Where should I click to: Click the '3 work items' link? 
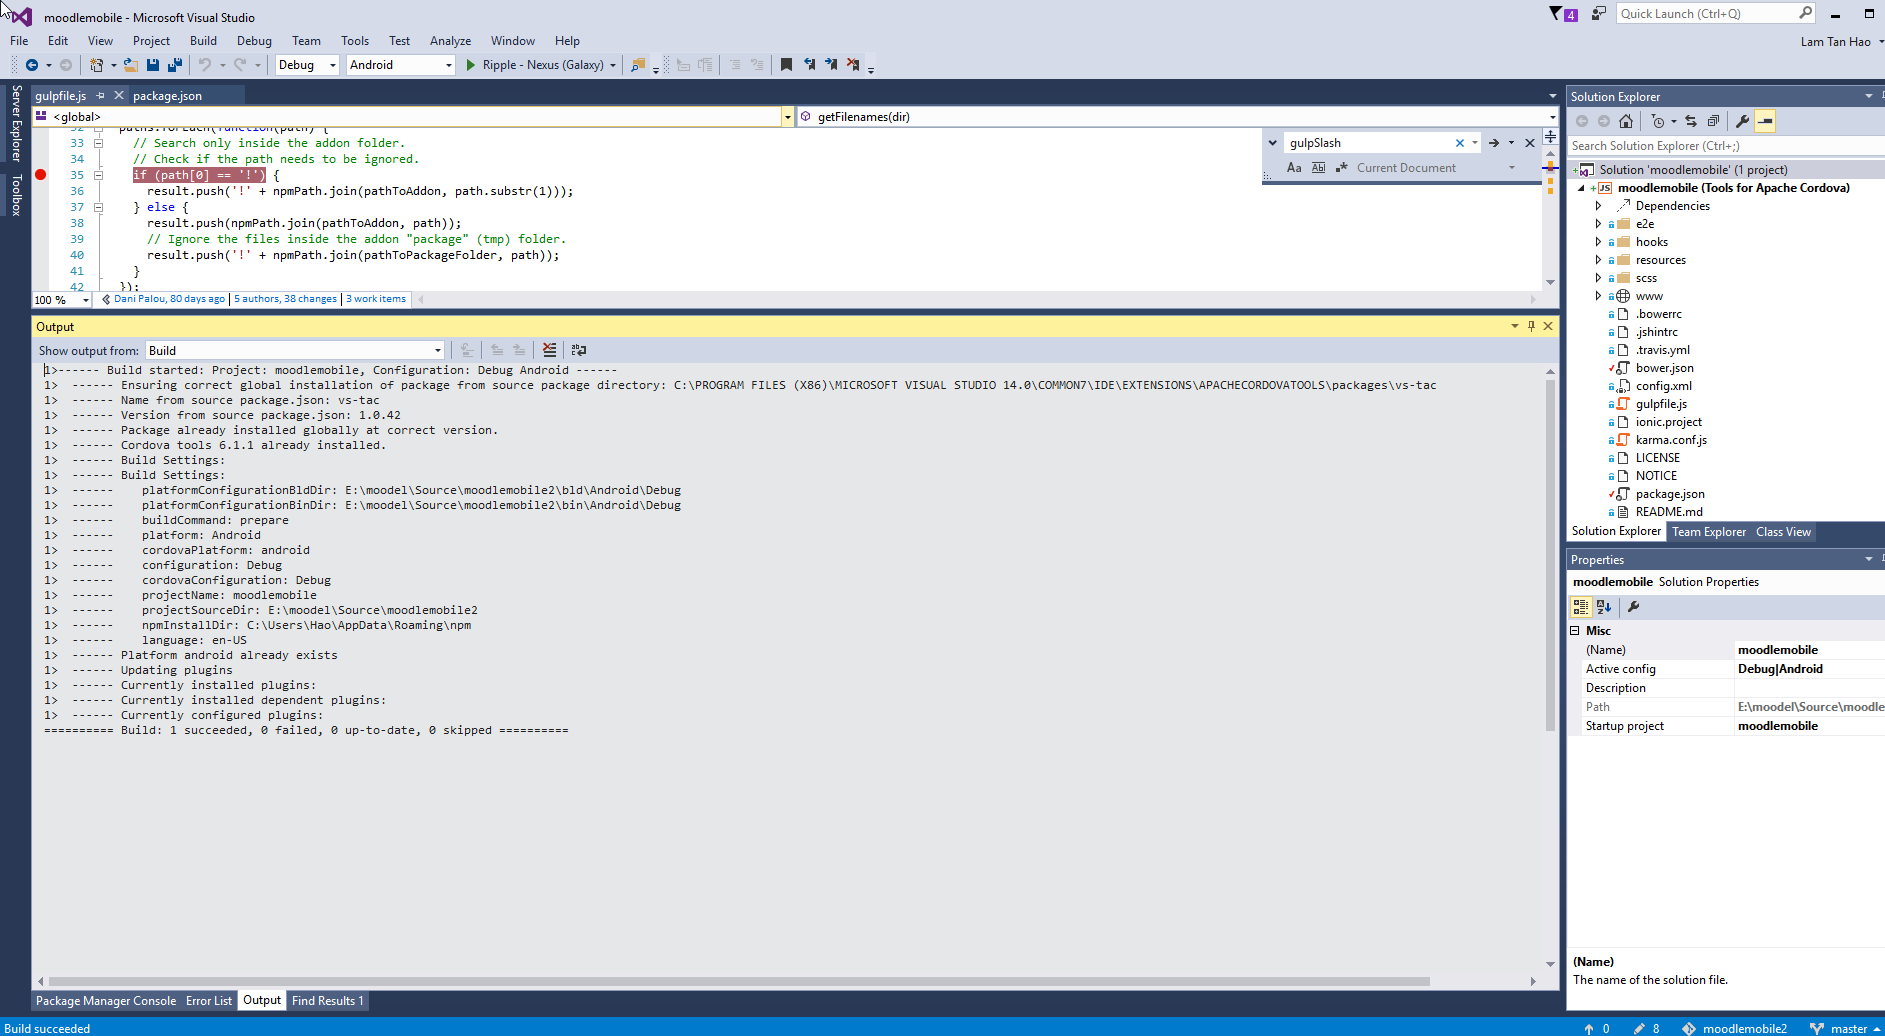(376, 299)
